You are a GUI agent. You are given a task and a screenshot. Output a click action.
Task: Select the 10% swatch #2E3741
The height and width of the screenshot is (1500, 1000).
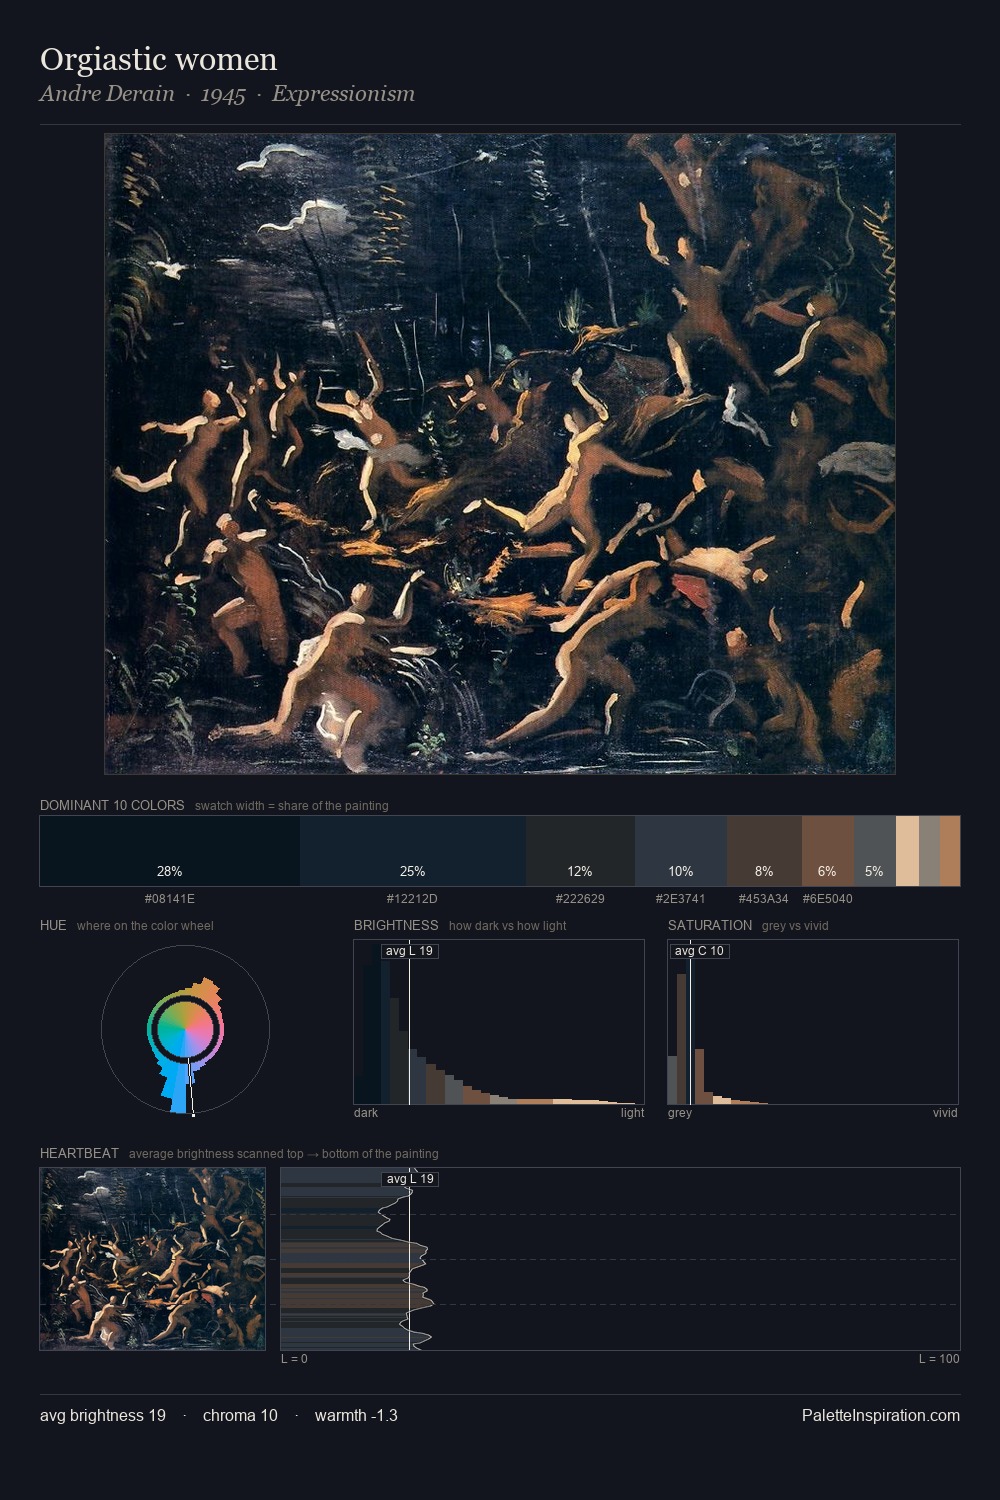tap(681, 851)
